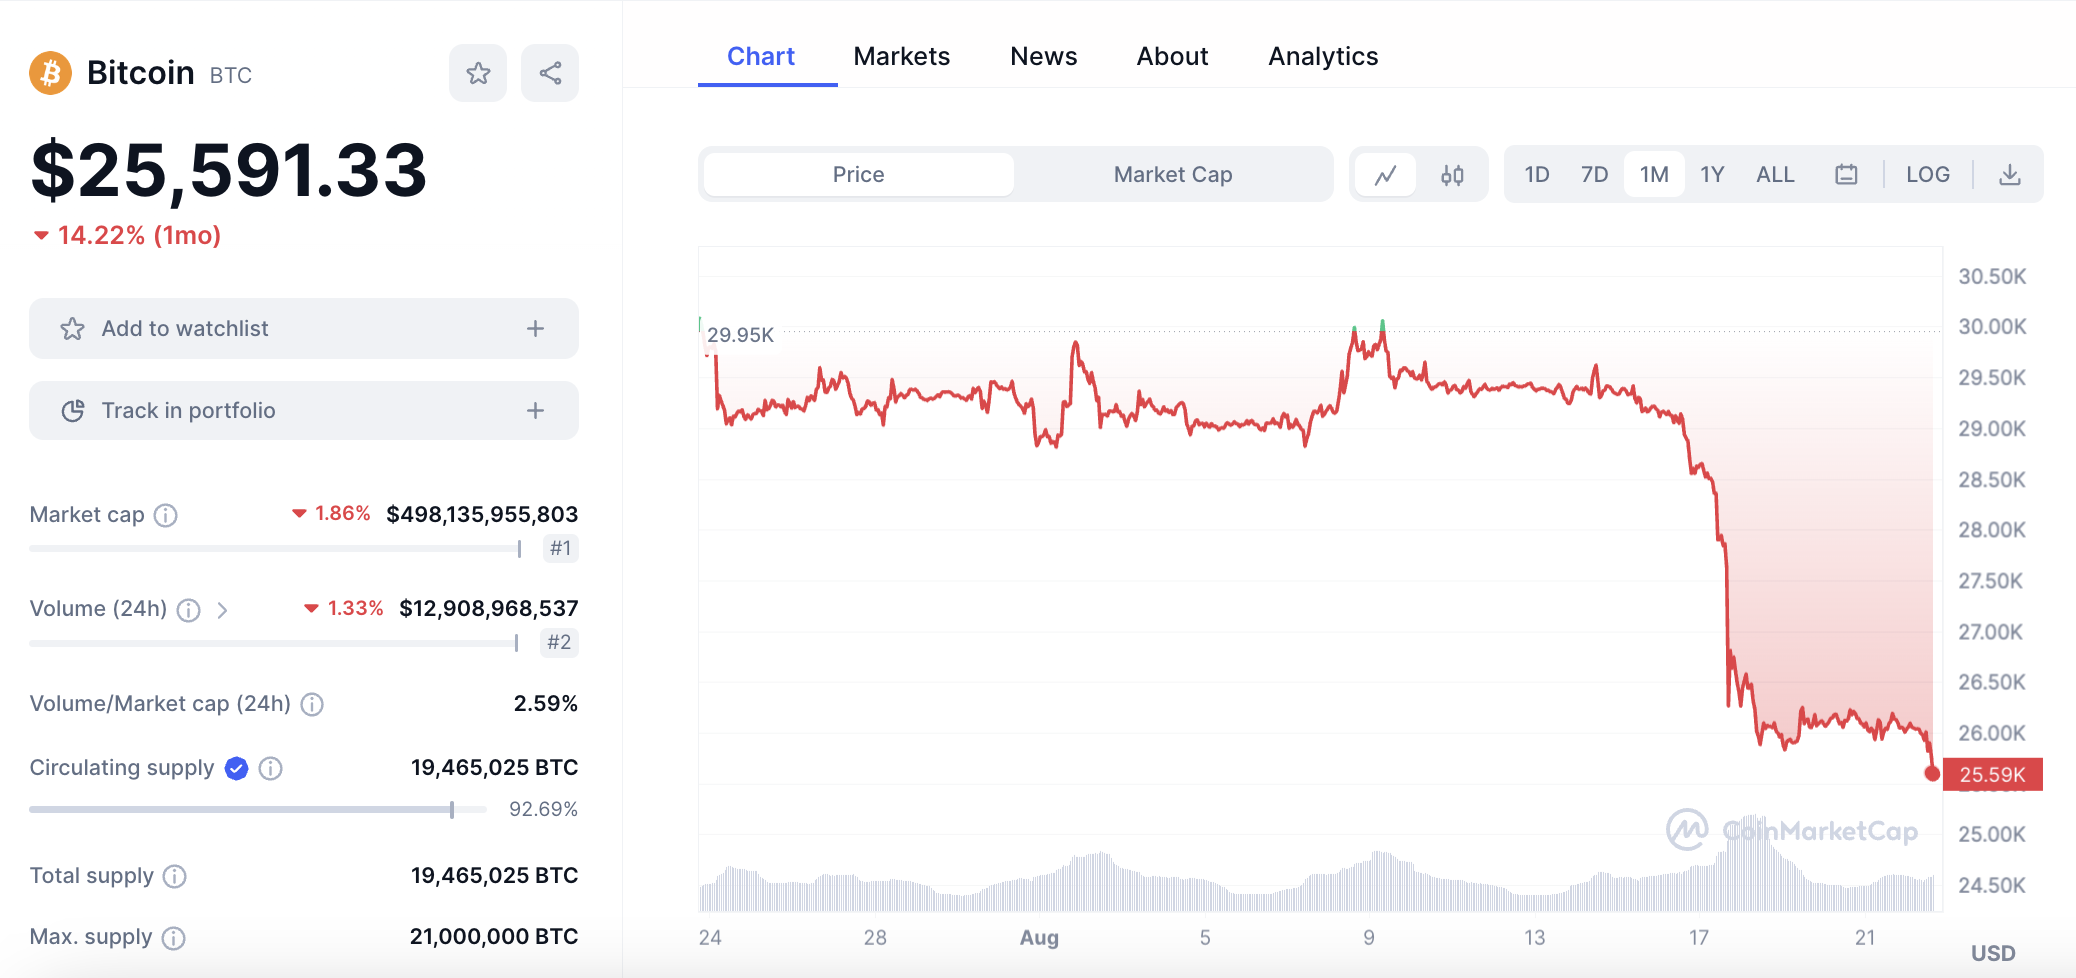Expand Add to watchlist plus
Screen dimensions: 2076x978
(535, 329)
